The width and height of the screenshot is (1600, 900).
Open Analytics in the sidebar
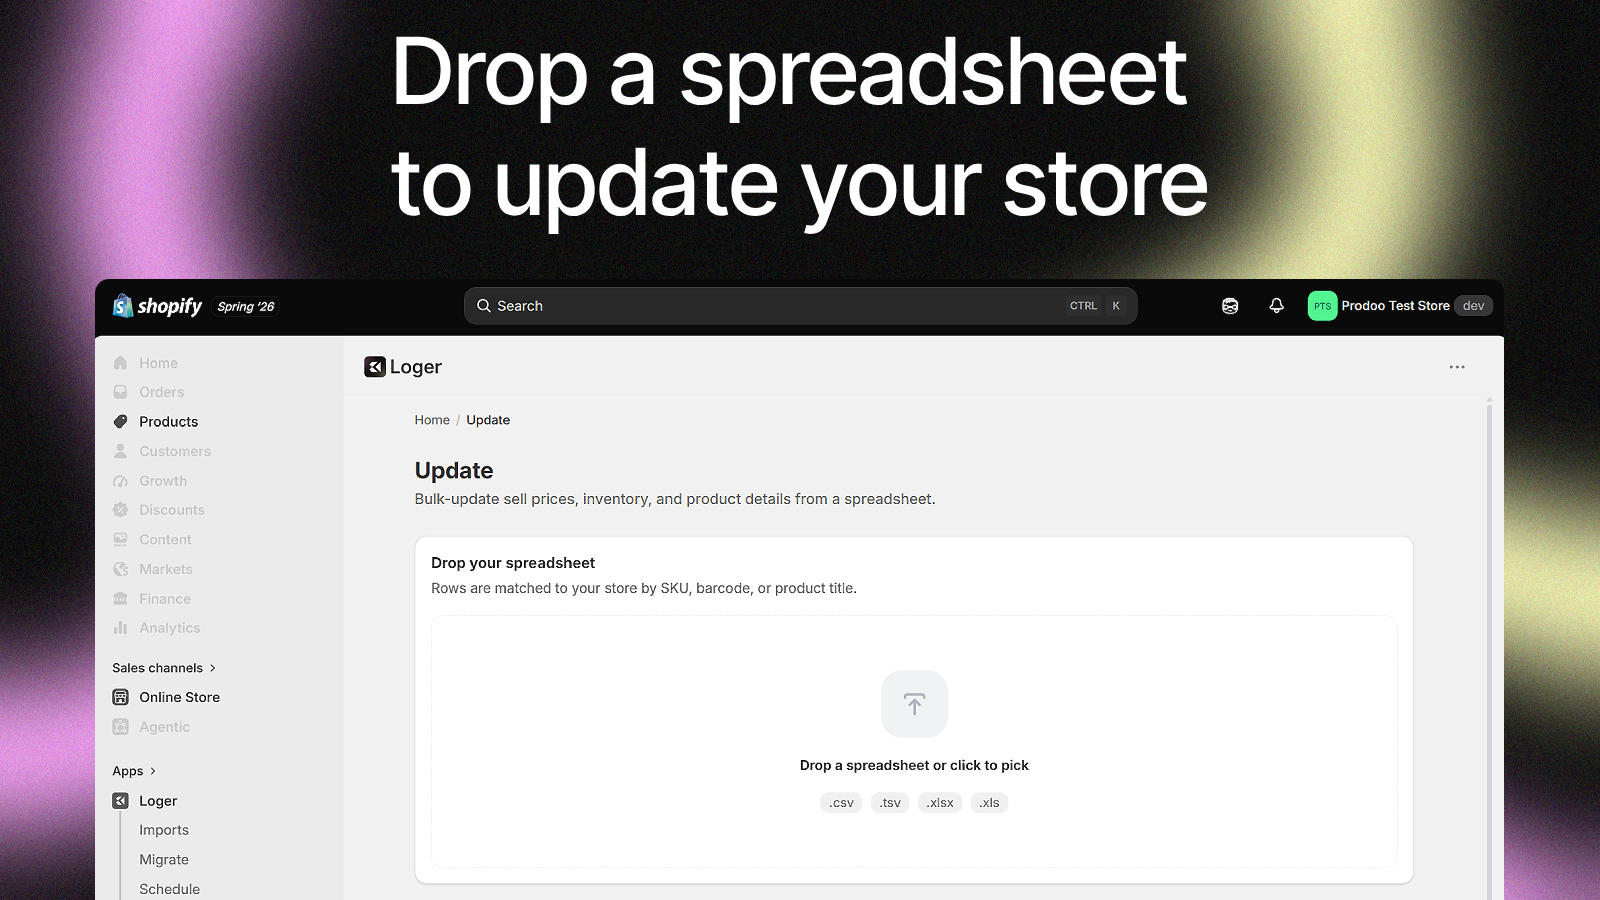point(170,628)
